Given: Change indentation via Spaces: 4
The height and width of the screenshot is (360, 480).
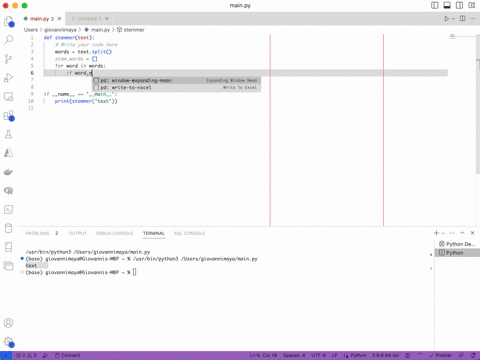Looking at the screenshot, I should [294, 355].
